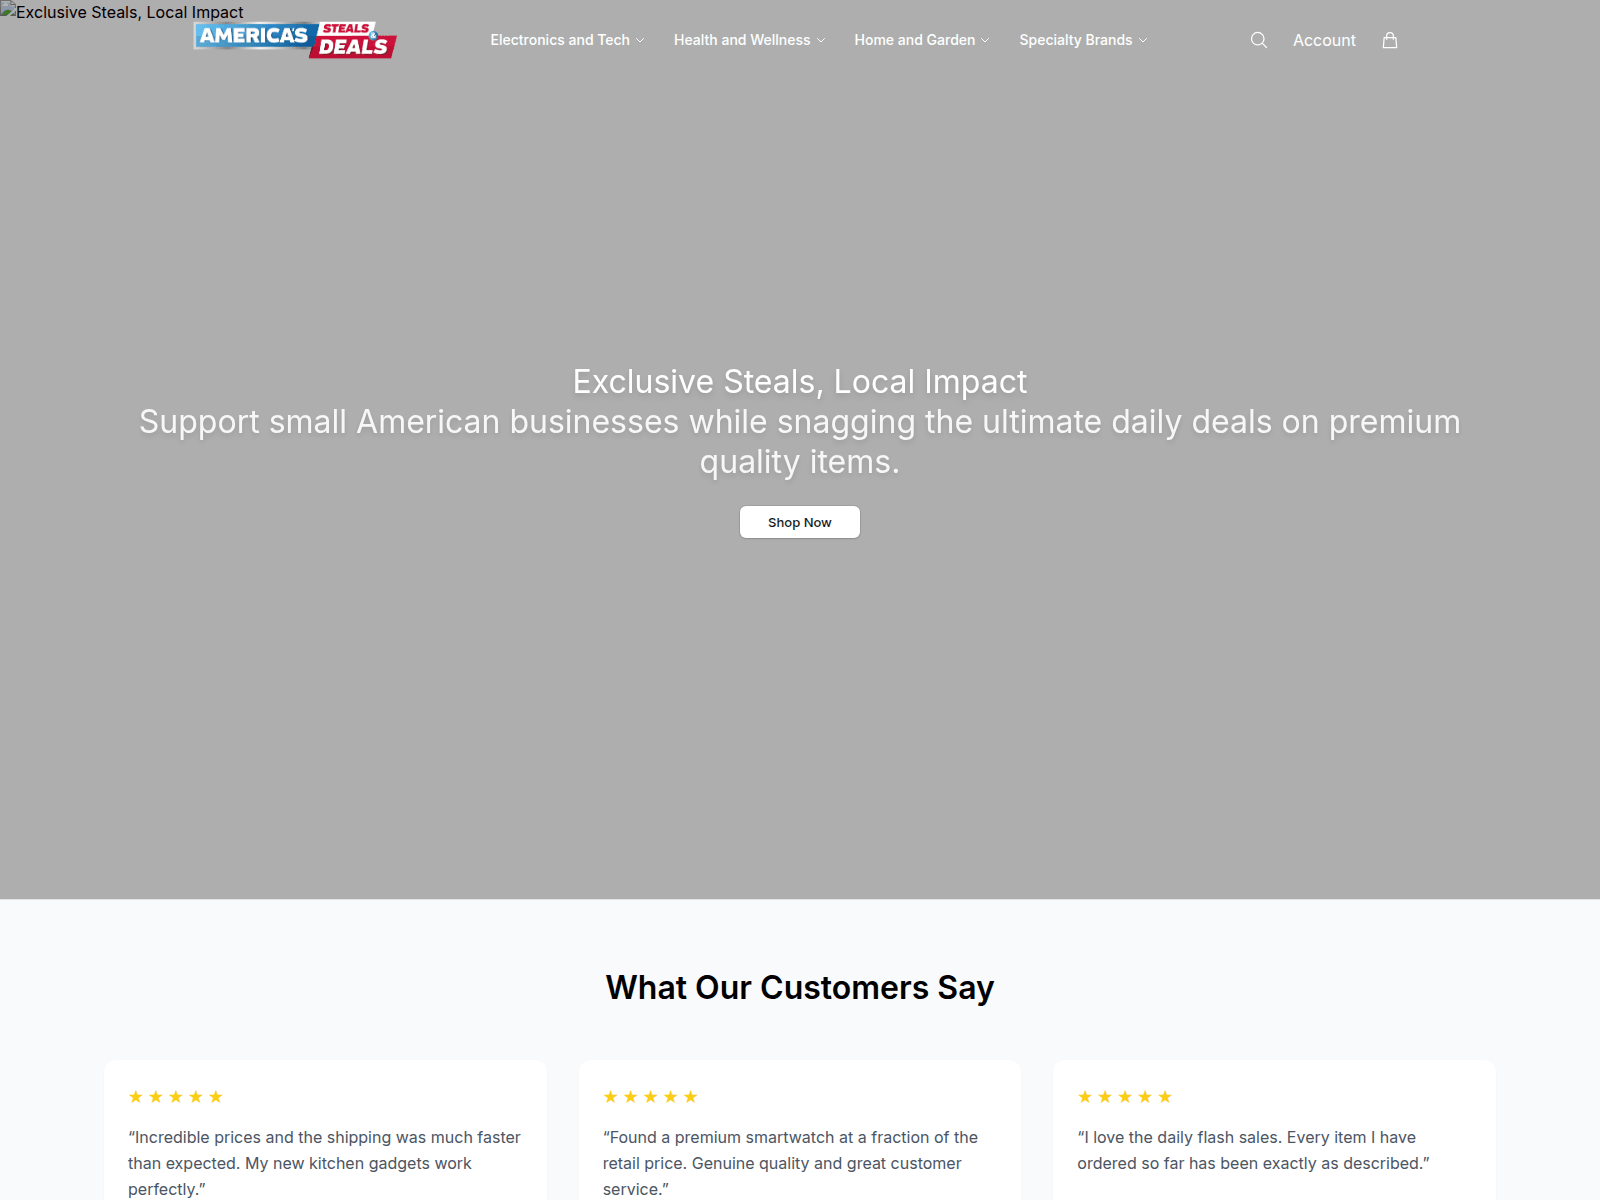Click the 'Support small American businesses' subheading
The image size is (1600, 1200).
[800, 442]
